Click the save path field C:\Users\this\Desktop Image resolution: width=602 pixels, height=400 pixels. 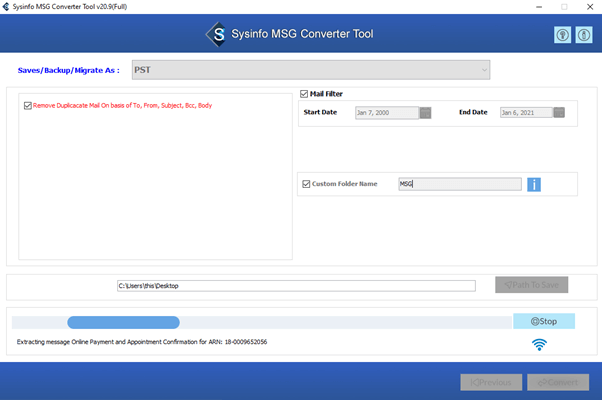[x=296, y=286]
